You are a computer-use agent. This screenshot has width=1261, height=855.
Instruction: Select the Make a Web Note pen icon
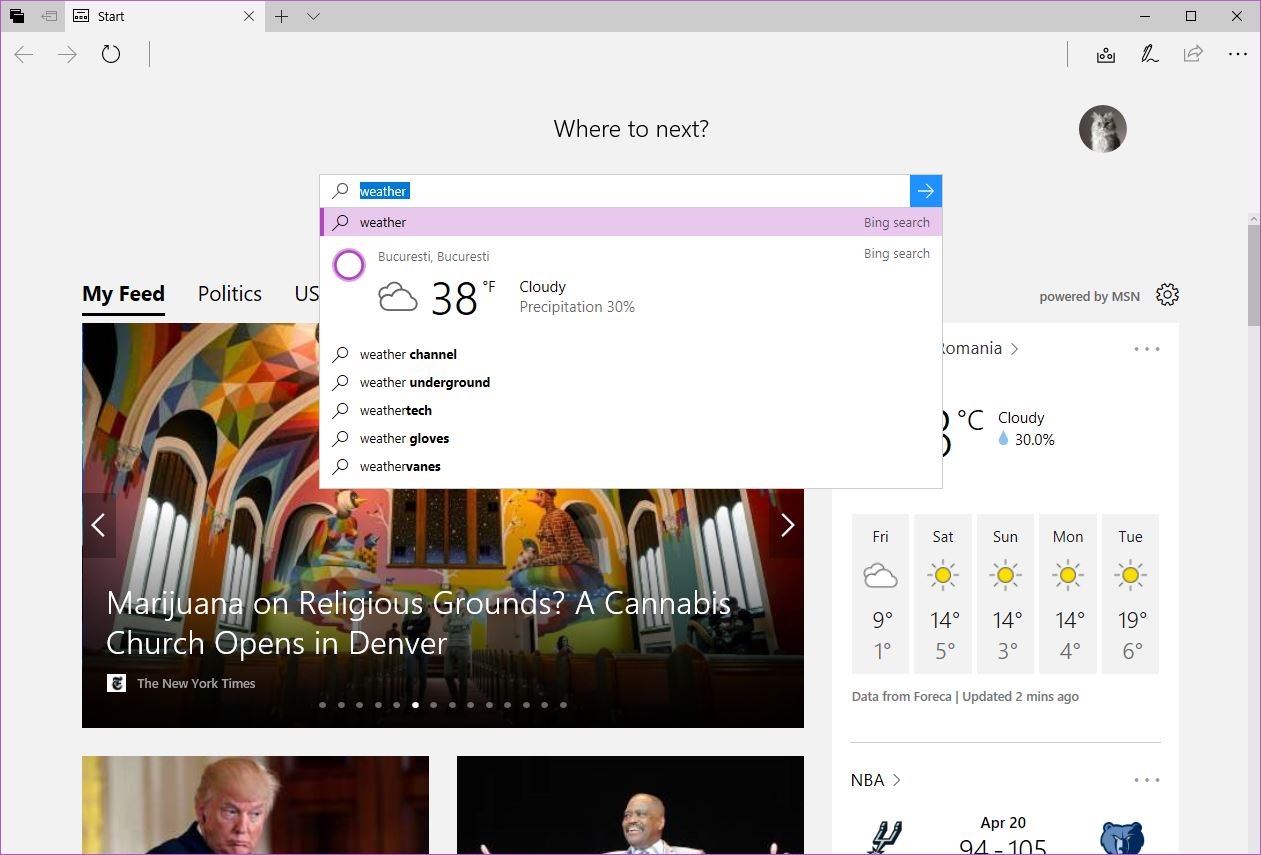1149,55
